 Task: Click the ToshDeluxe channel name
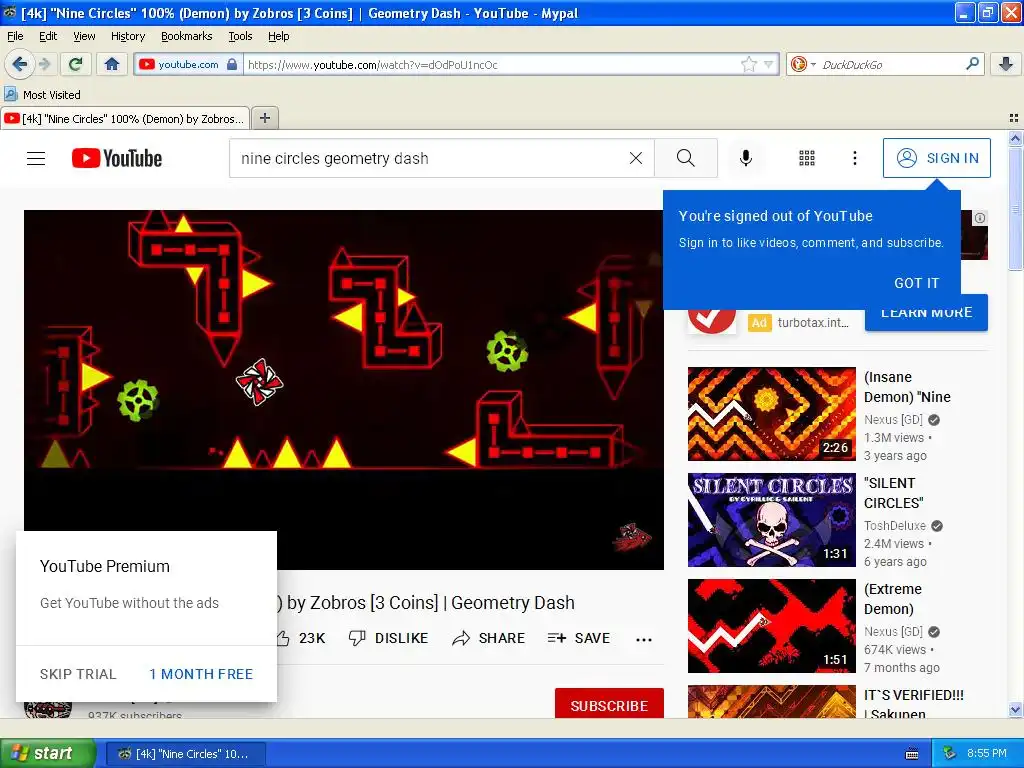895,525
